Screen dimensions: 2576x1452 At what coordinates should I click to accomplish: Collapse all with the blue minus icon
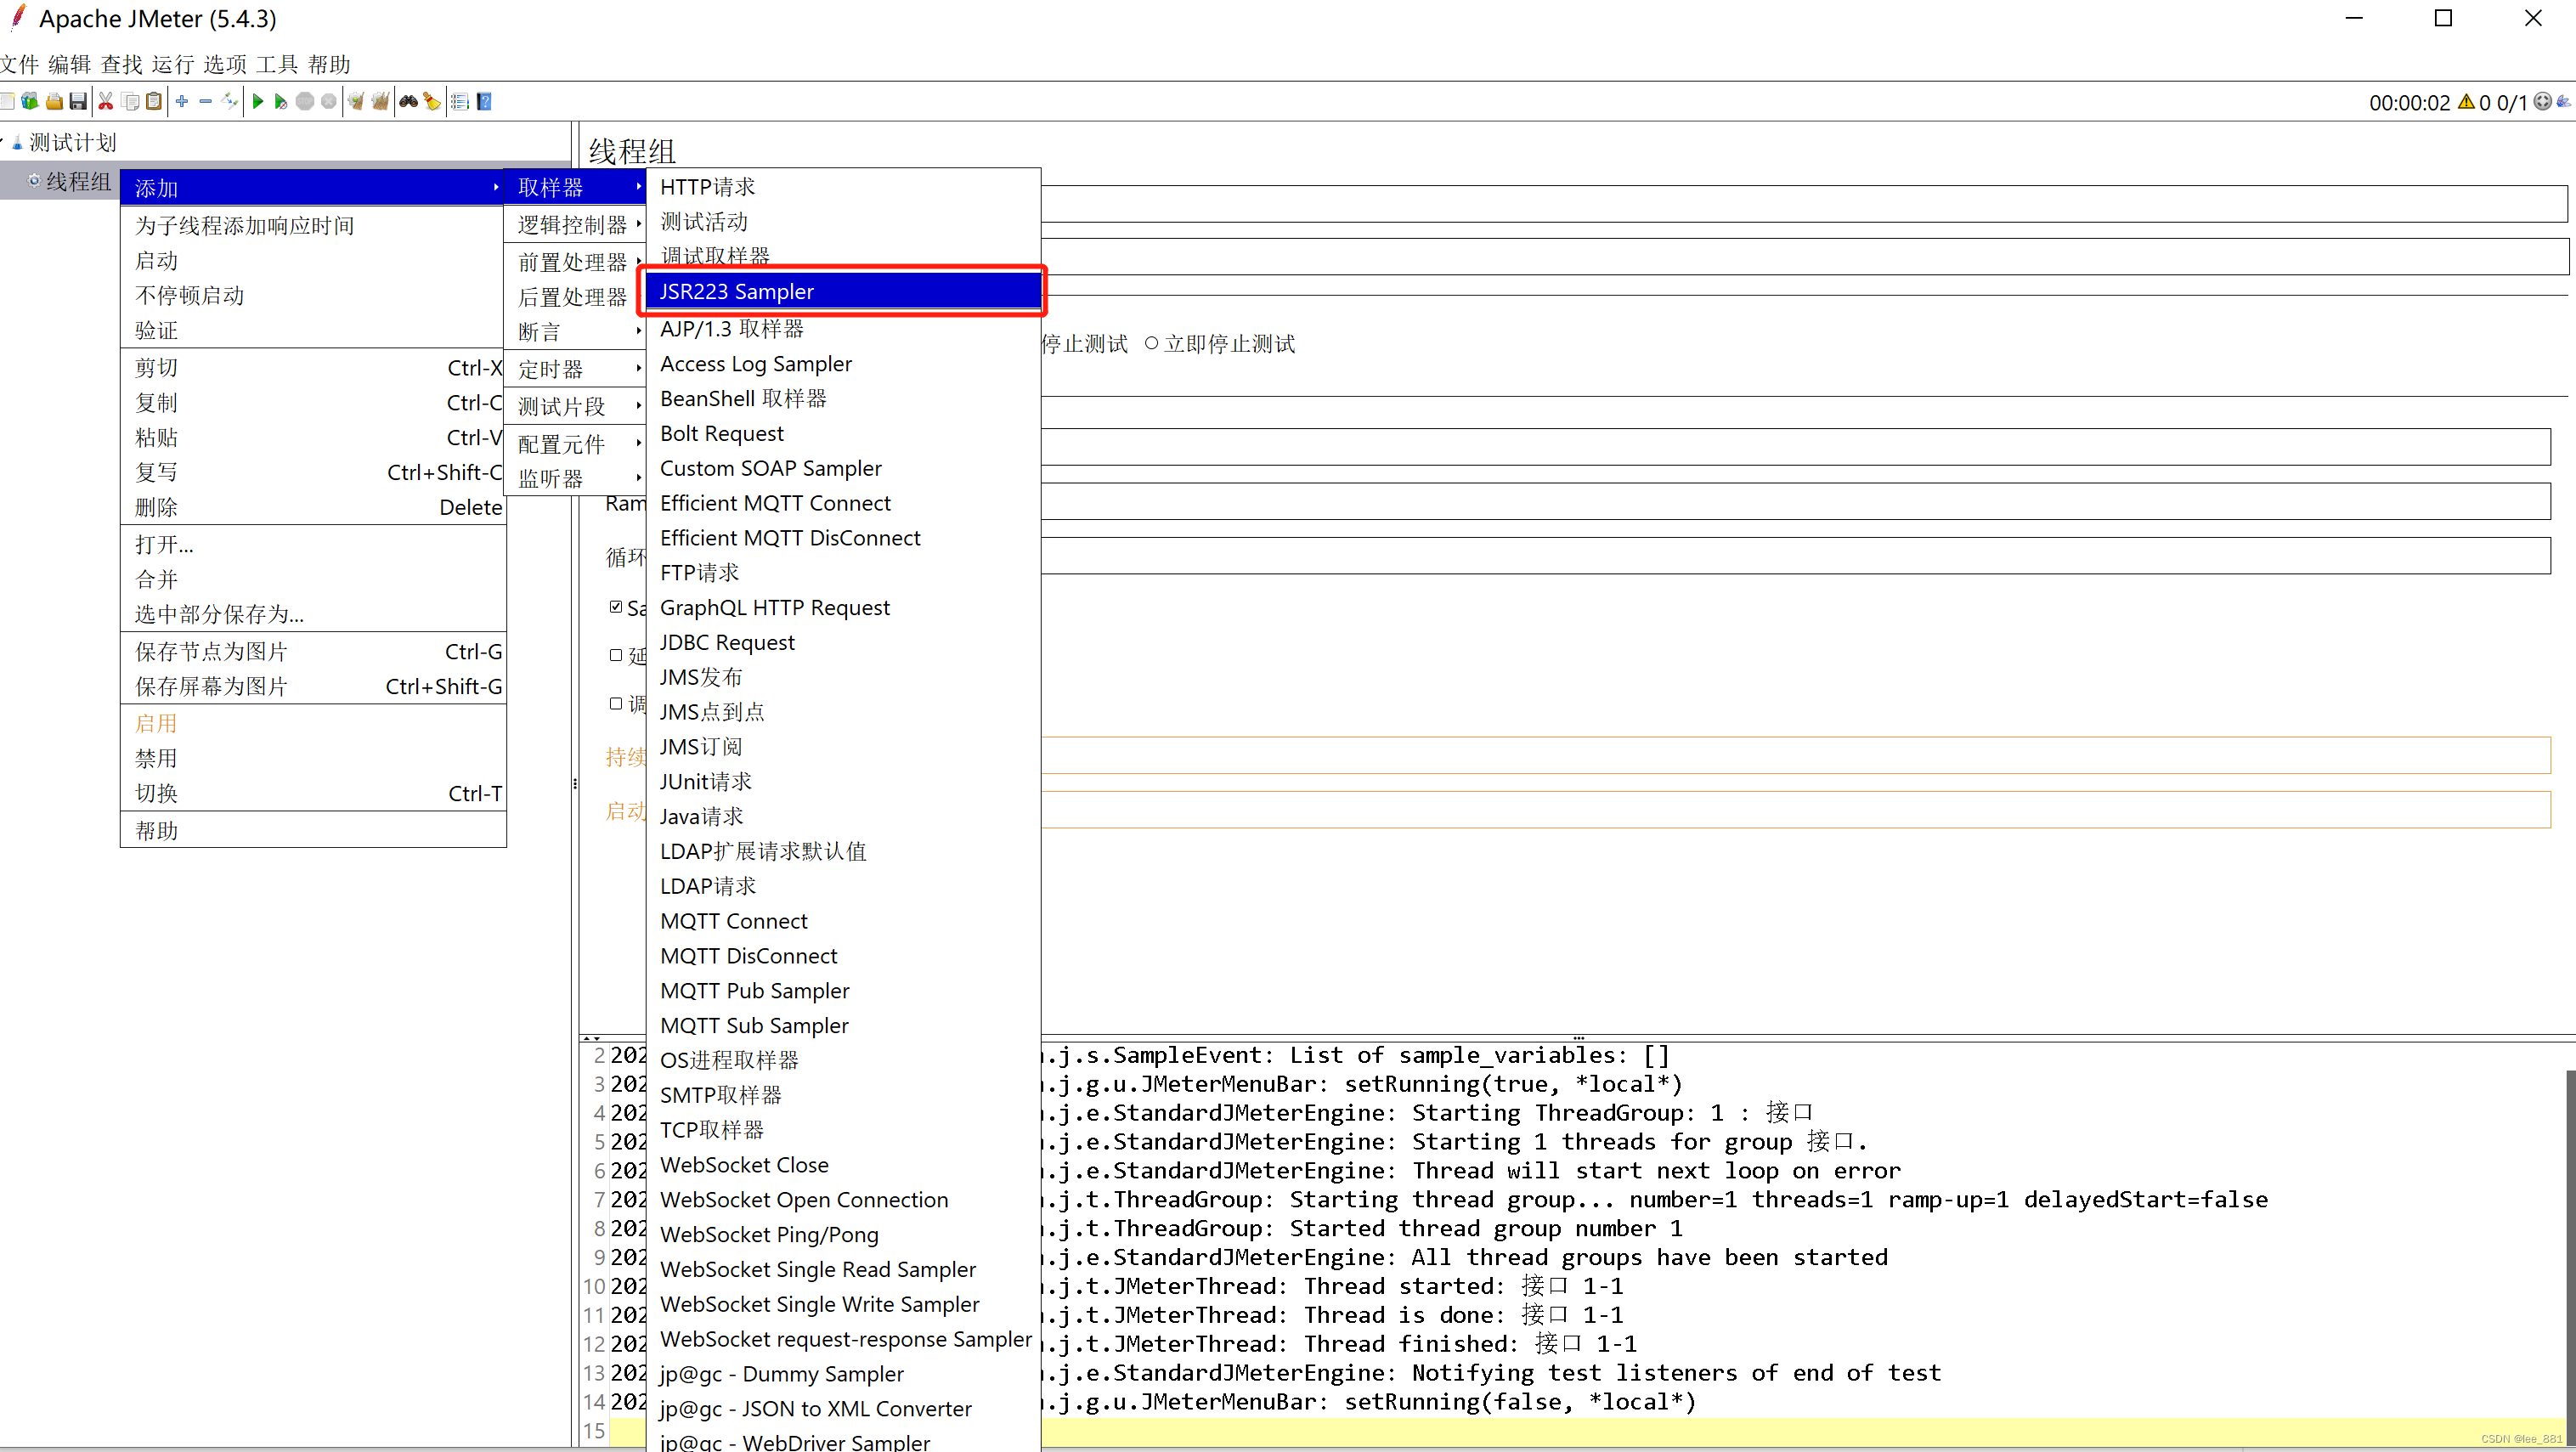[x=206, y=101]
